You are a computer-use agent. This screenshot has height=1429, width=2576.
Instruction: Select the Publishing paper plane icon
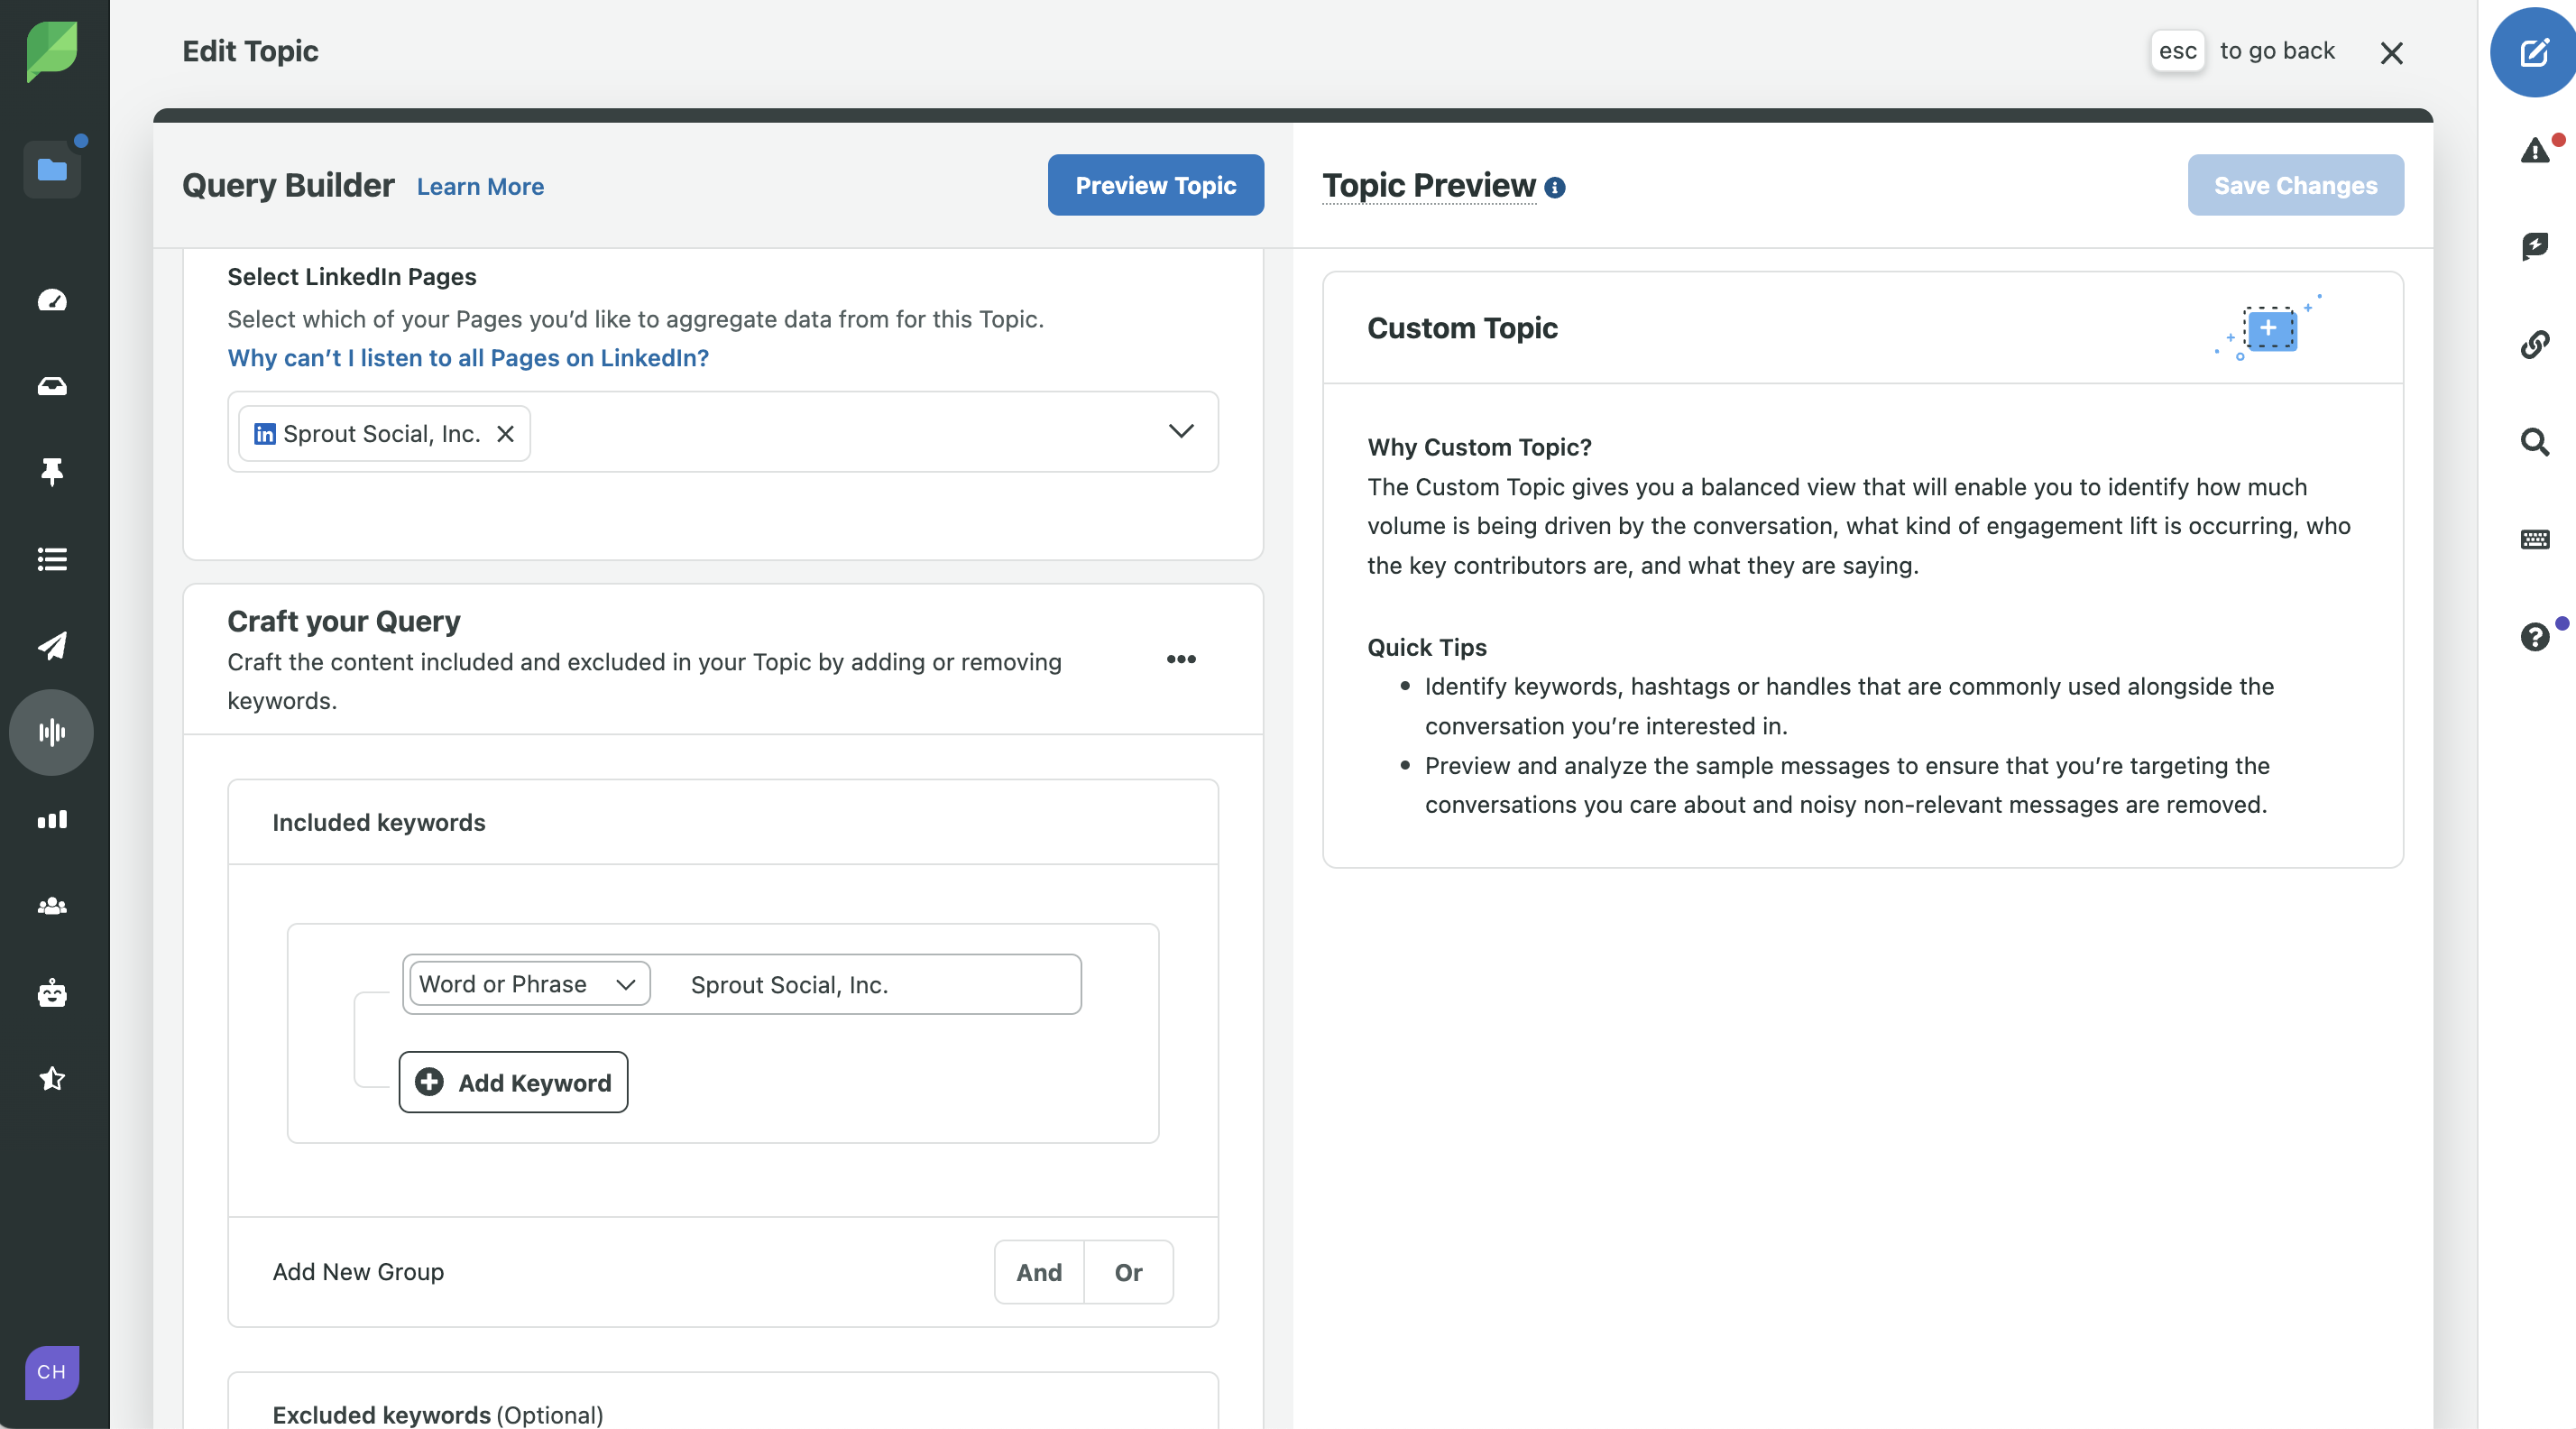pos(51,645)
